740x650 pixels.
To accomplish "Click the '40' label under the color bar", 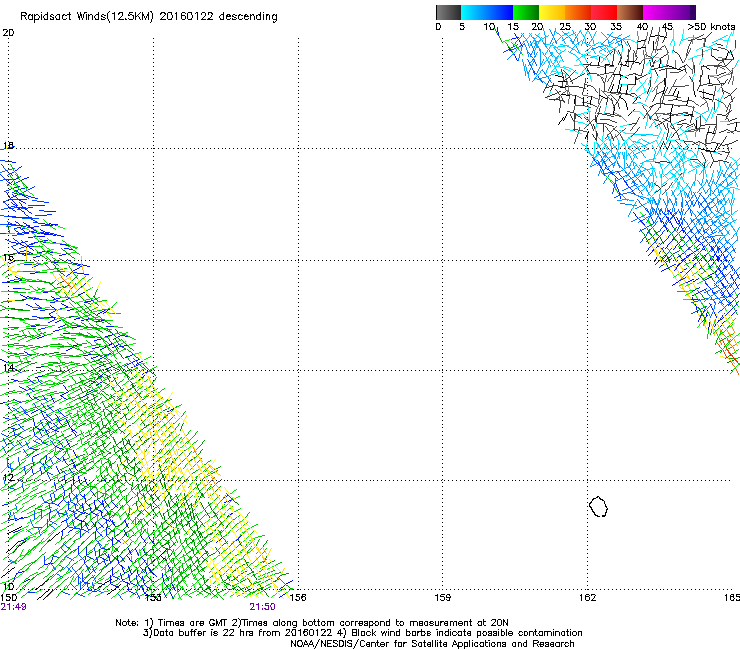I will [642, 27].
